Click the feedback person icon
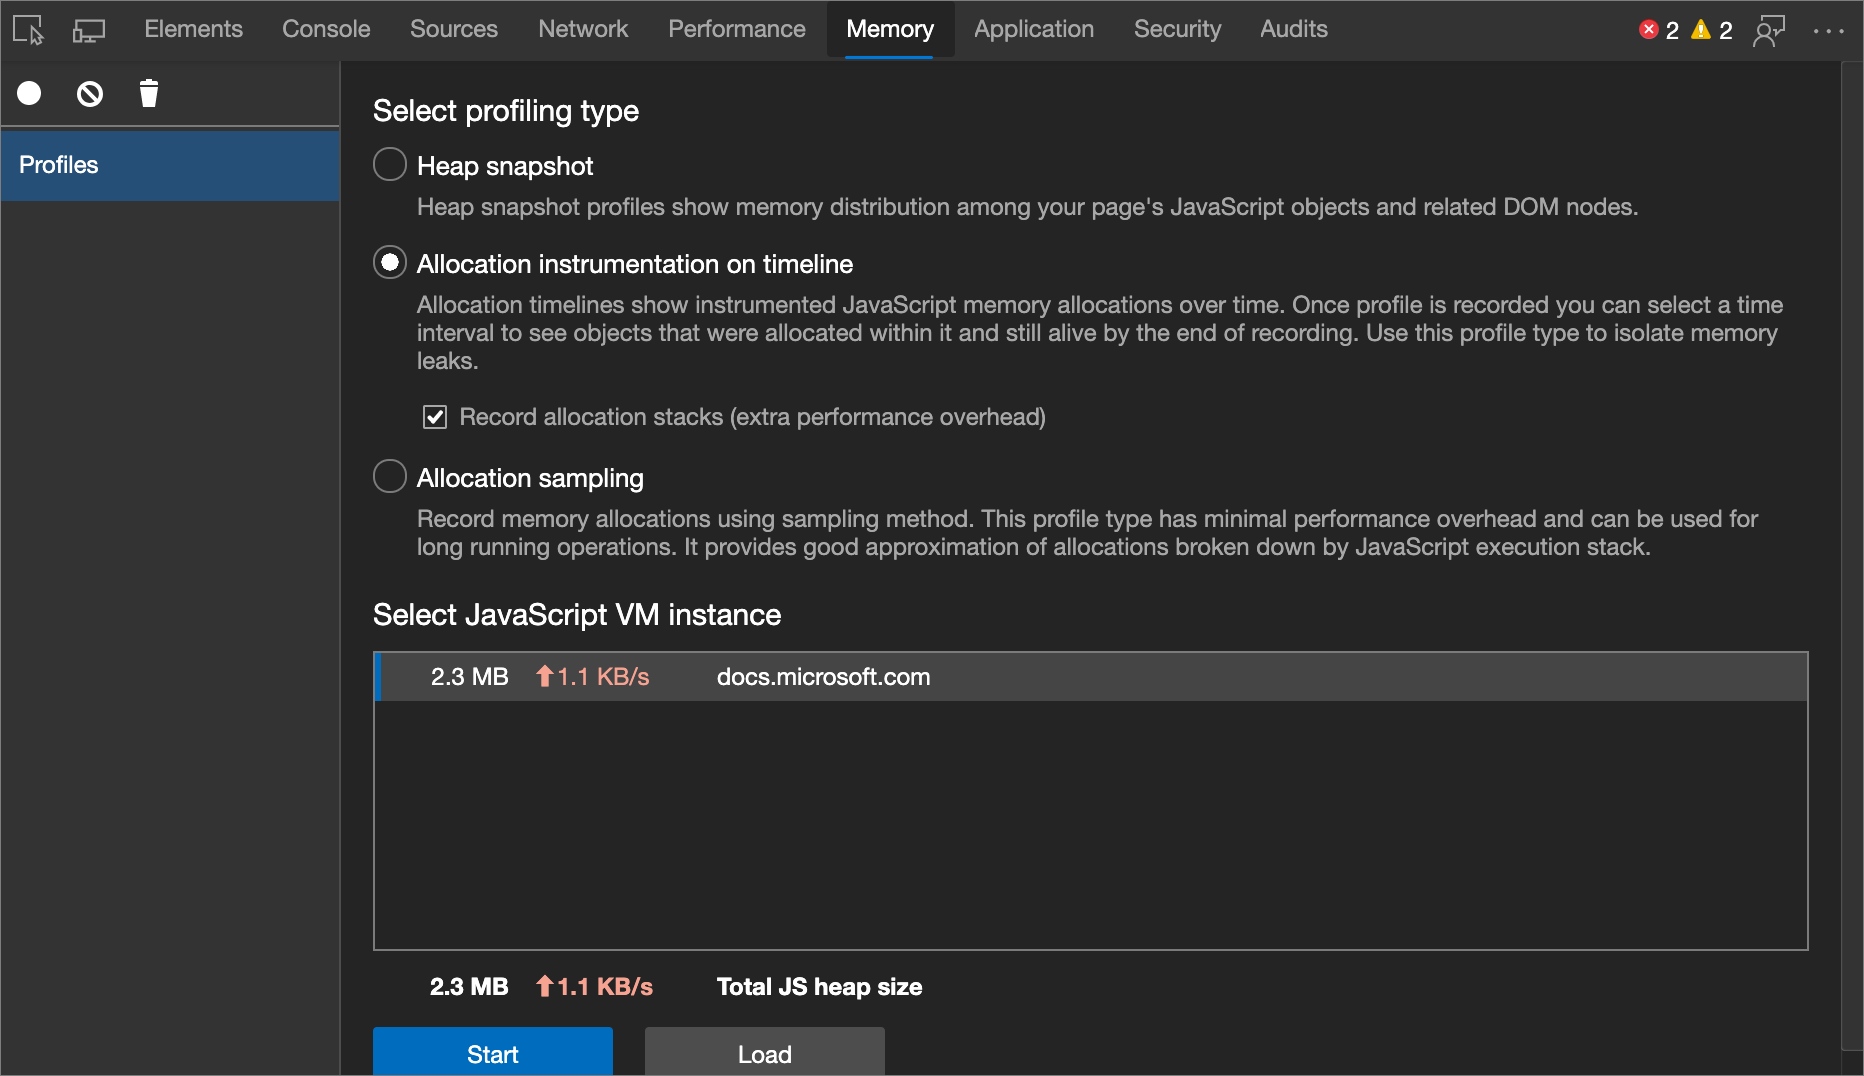Image resolution: width=1864 pixels, height=1076 pixels. (x=1769, y=31)
